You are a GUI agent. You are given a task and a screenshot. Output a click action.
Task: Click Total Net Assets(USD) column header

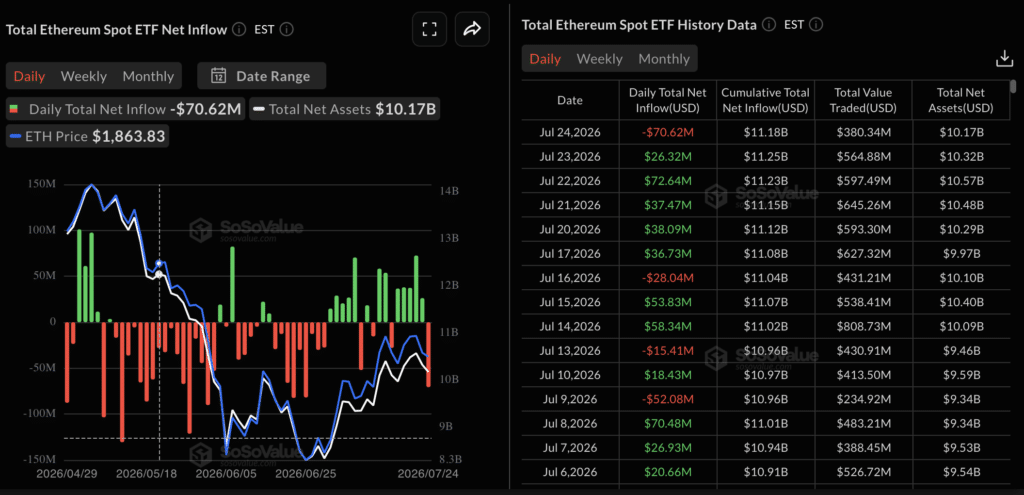pyautogui.click(x=960, y=101)
